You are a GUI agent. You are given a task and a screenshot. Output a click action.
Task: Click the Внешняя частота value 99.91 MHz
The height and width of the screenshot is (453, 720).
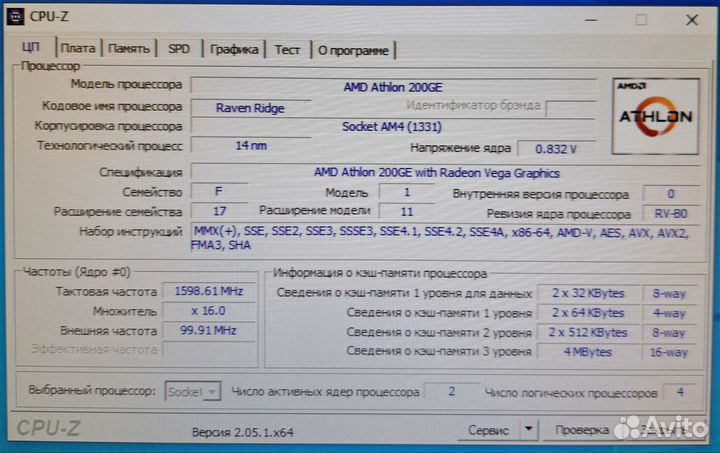[x=209, y=330]
